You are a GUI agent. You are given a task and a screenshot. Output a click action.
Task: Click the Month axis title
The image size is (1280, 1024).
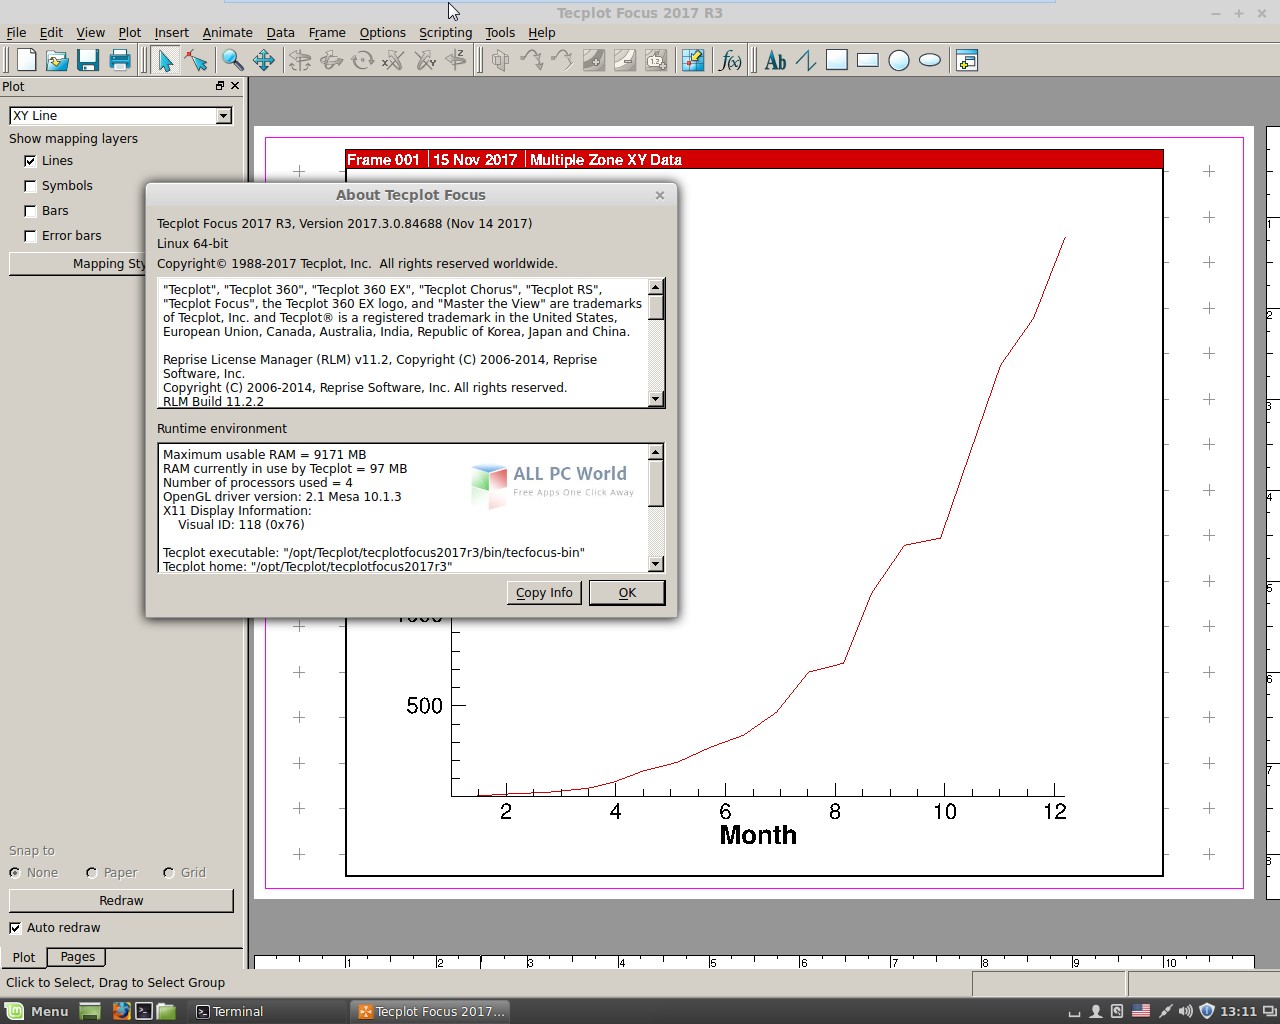(x=758, y=835)
